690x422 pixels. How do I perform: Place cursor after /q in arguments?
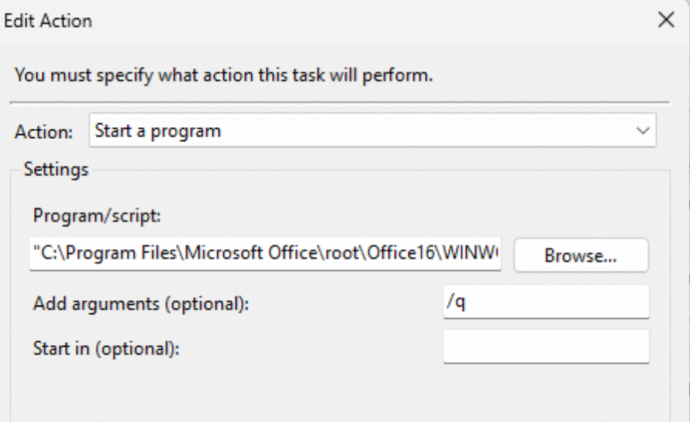pyautogui.click(x=466, y=302)
